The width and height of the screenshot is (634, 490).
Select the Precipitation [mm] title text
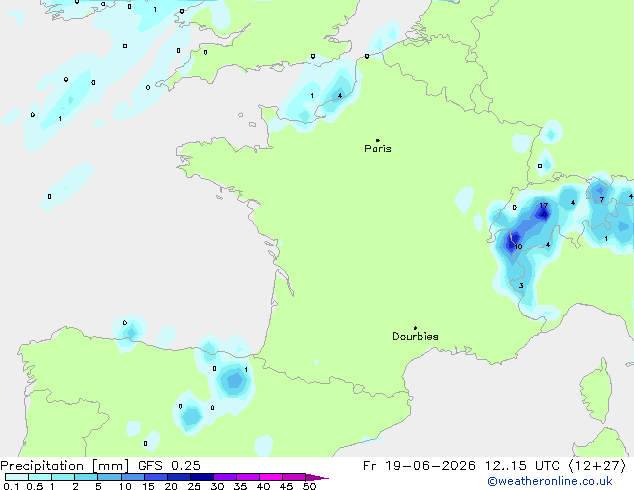[65, 466]
